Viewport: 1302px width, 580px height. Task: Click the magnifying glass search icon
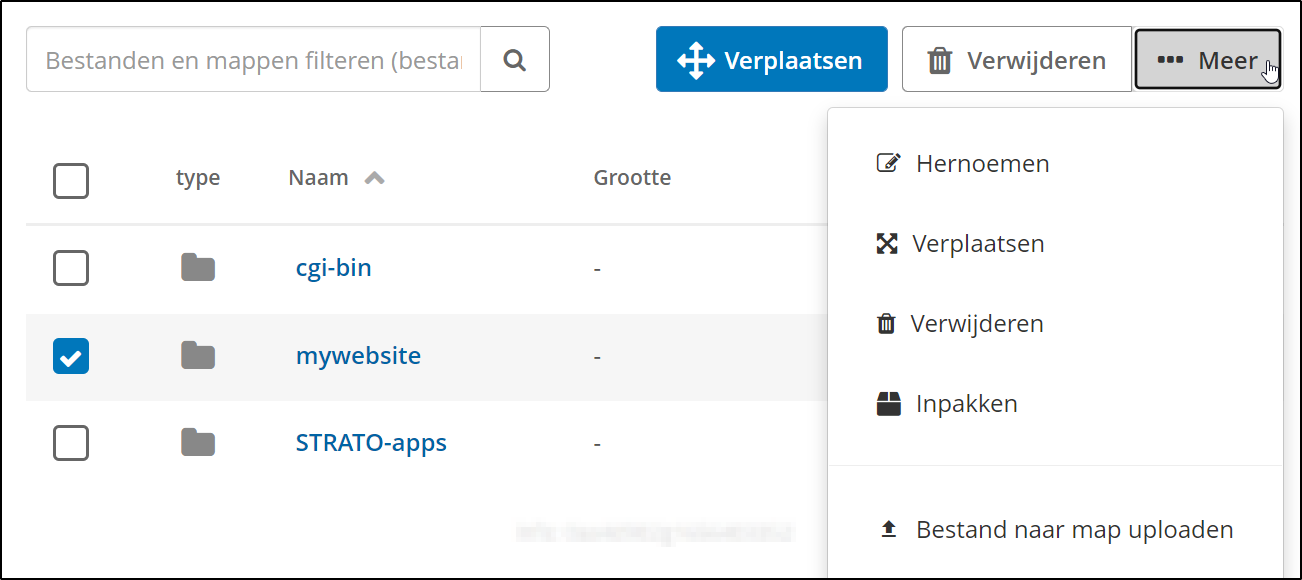(x=515, y=60)
